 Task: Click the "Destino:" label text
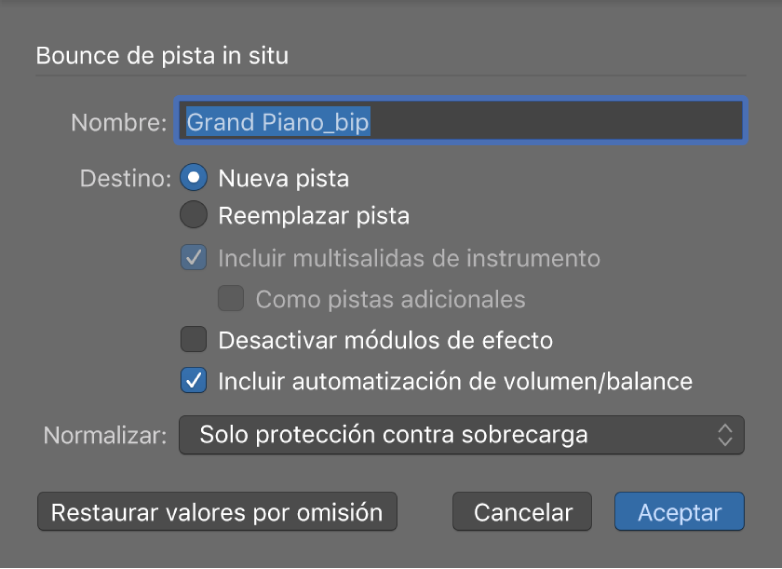click(x=126, y=180)
